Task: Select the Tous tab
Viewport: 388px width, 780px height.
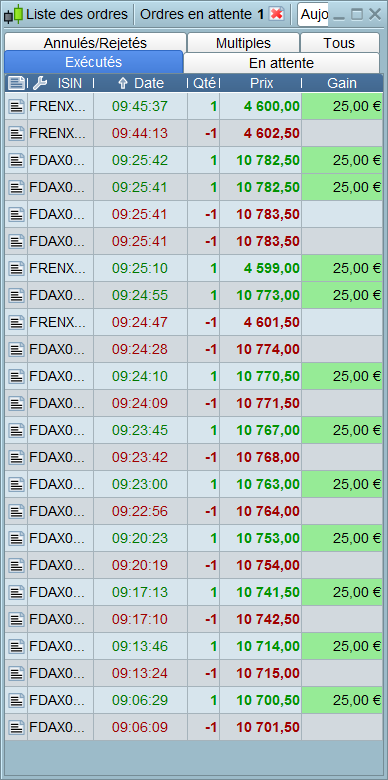Action: (x=339, y=43)
